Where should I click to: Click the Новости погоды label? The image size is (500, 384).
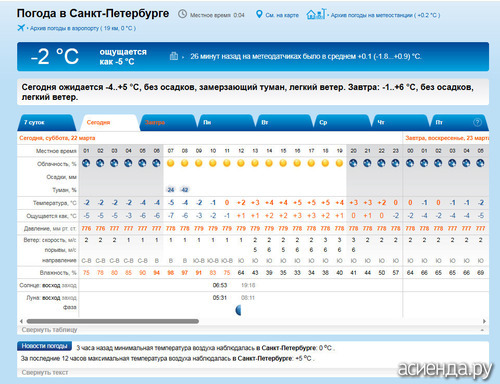click(44, 346)
